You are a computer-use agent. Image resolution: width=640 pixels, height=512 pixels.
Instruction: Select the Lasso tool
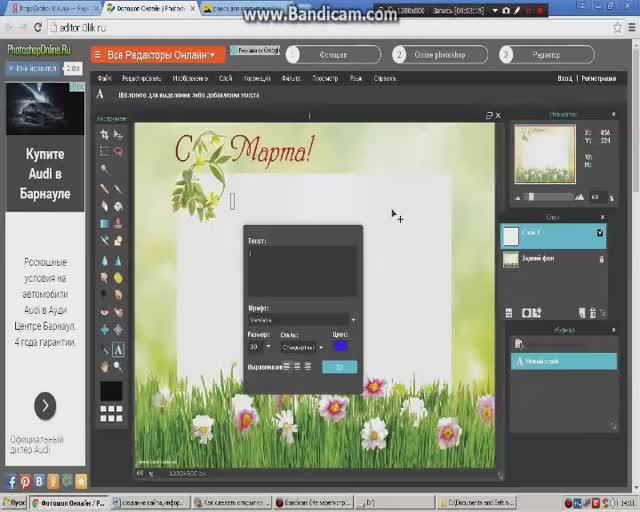(118, 151)
